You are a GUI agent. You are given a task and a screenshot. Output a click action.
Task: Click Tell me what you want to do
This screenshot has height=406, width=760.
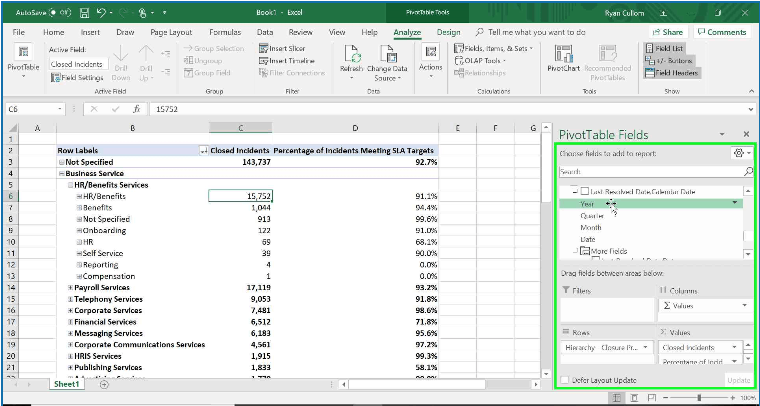coord(537,32)
